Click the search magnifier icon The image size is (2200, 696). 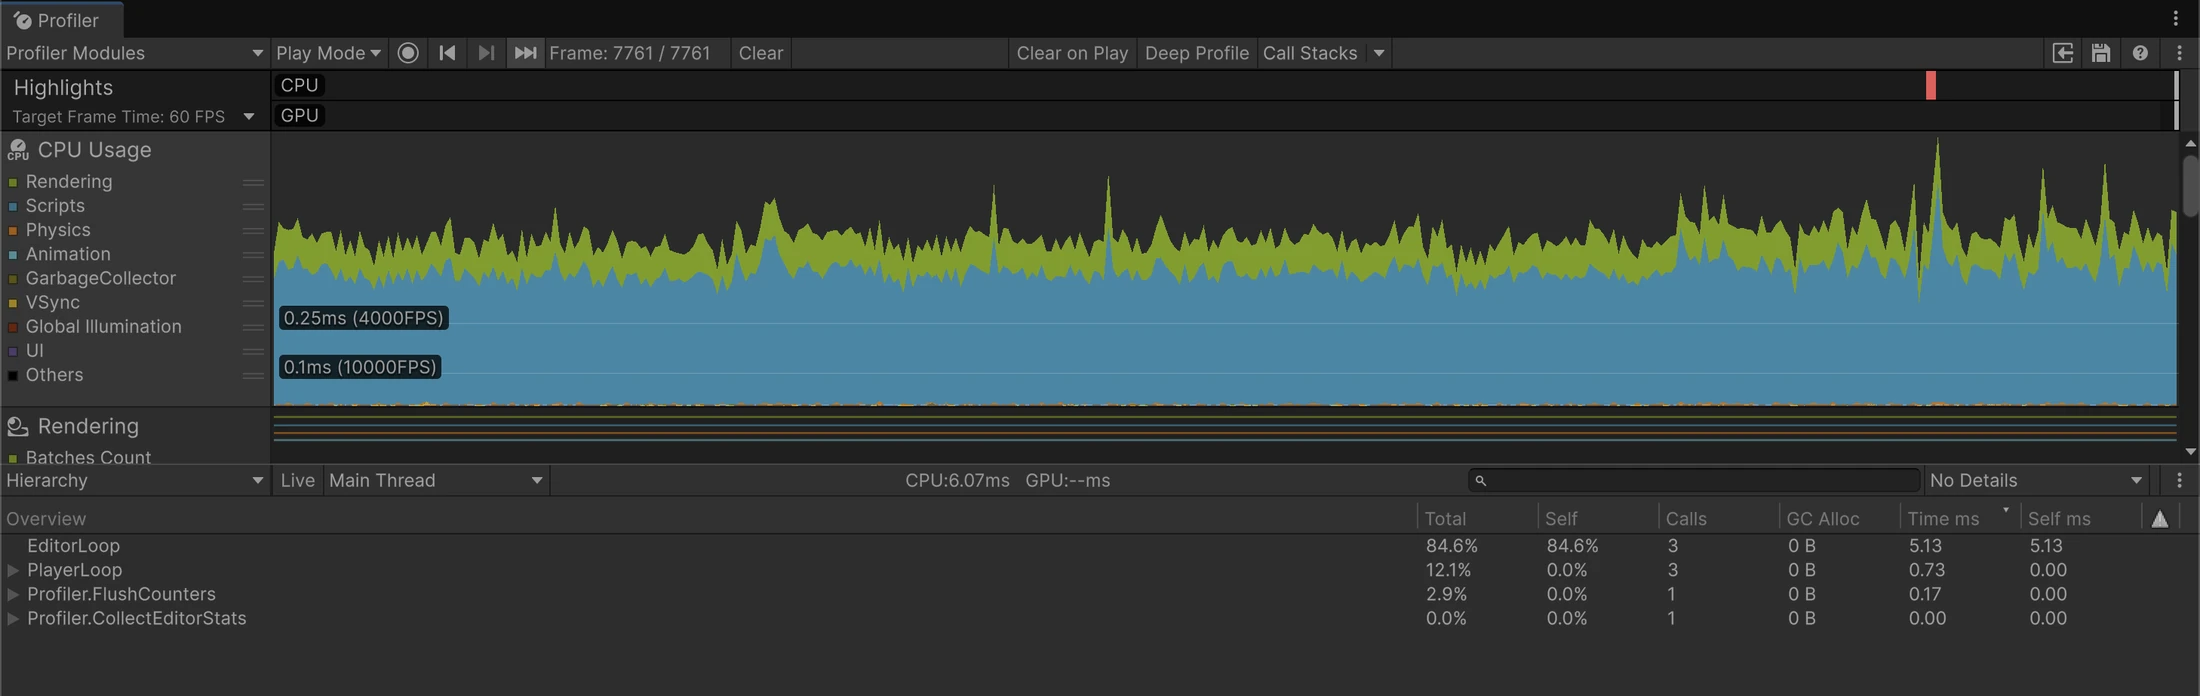(x=1481, y=481)
